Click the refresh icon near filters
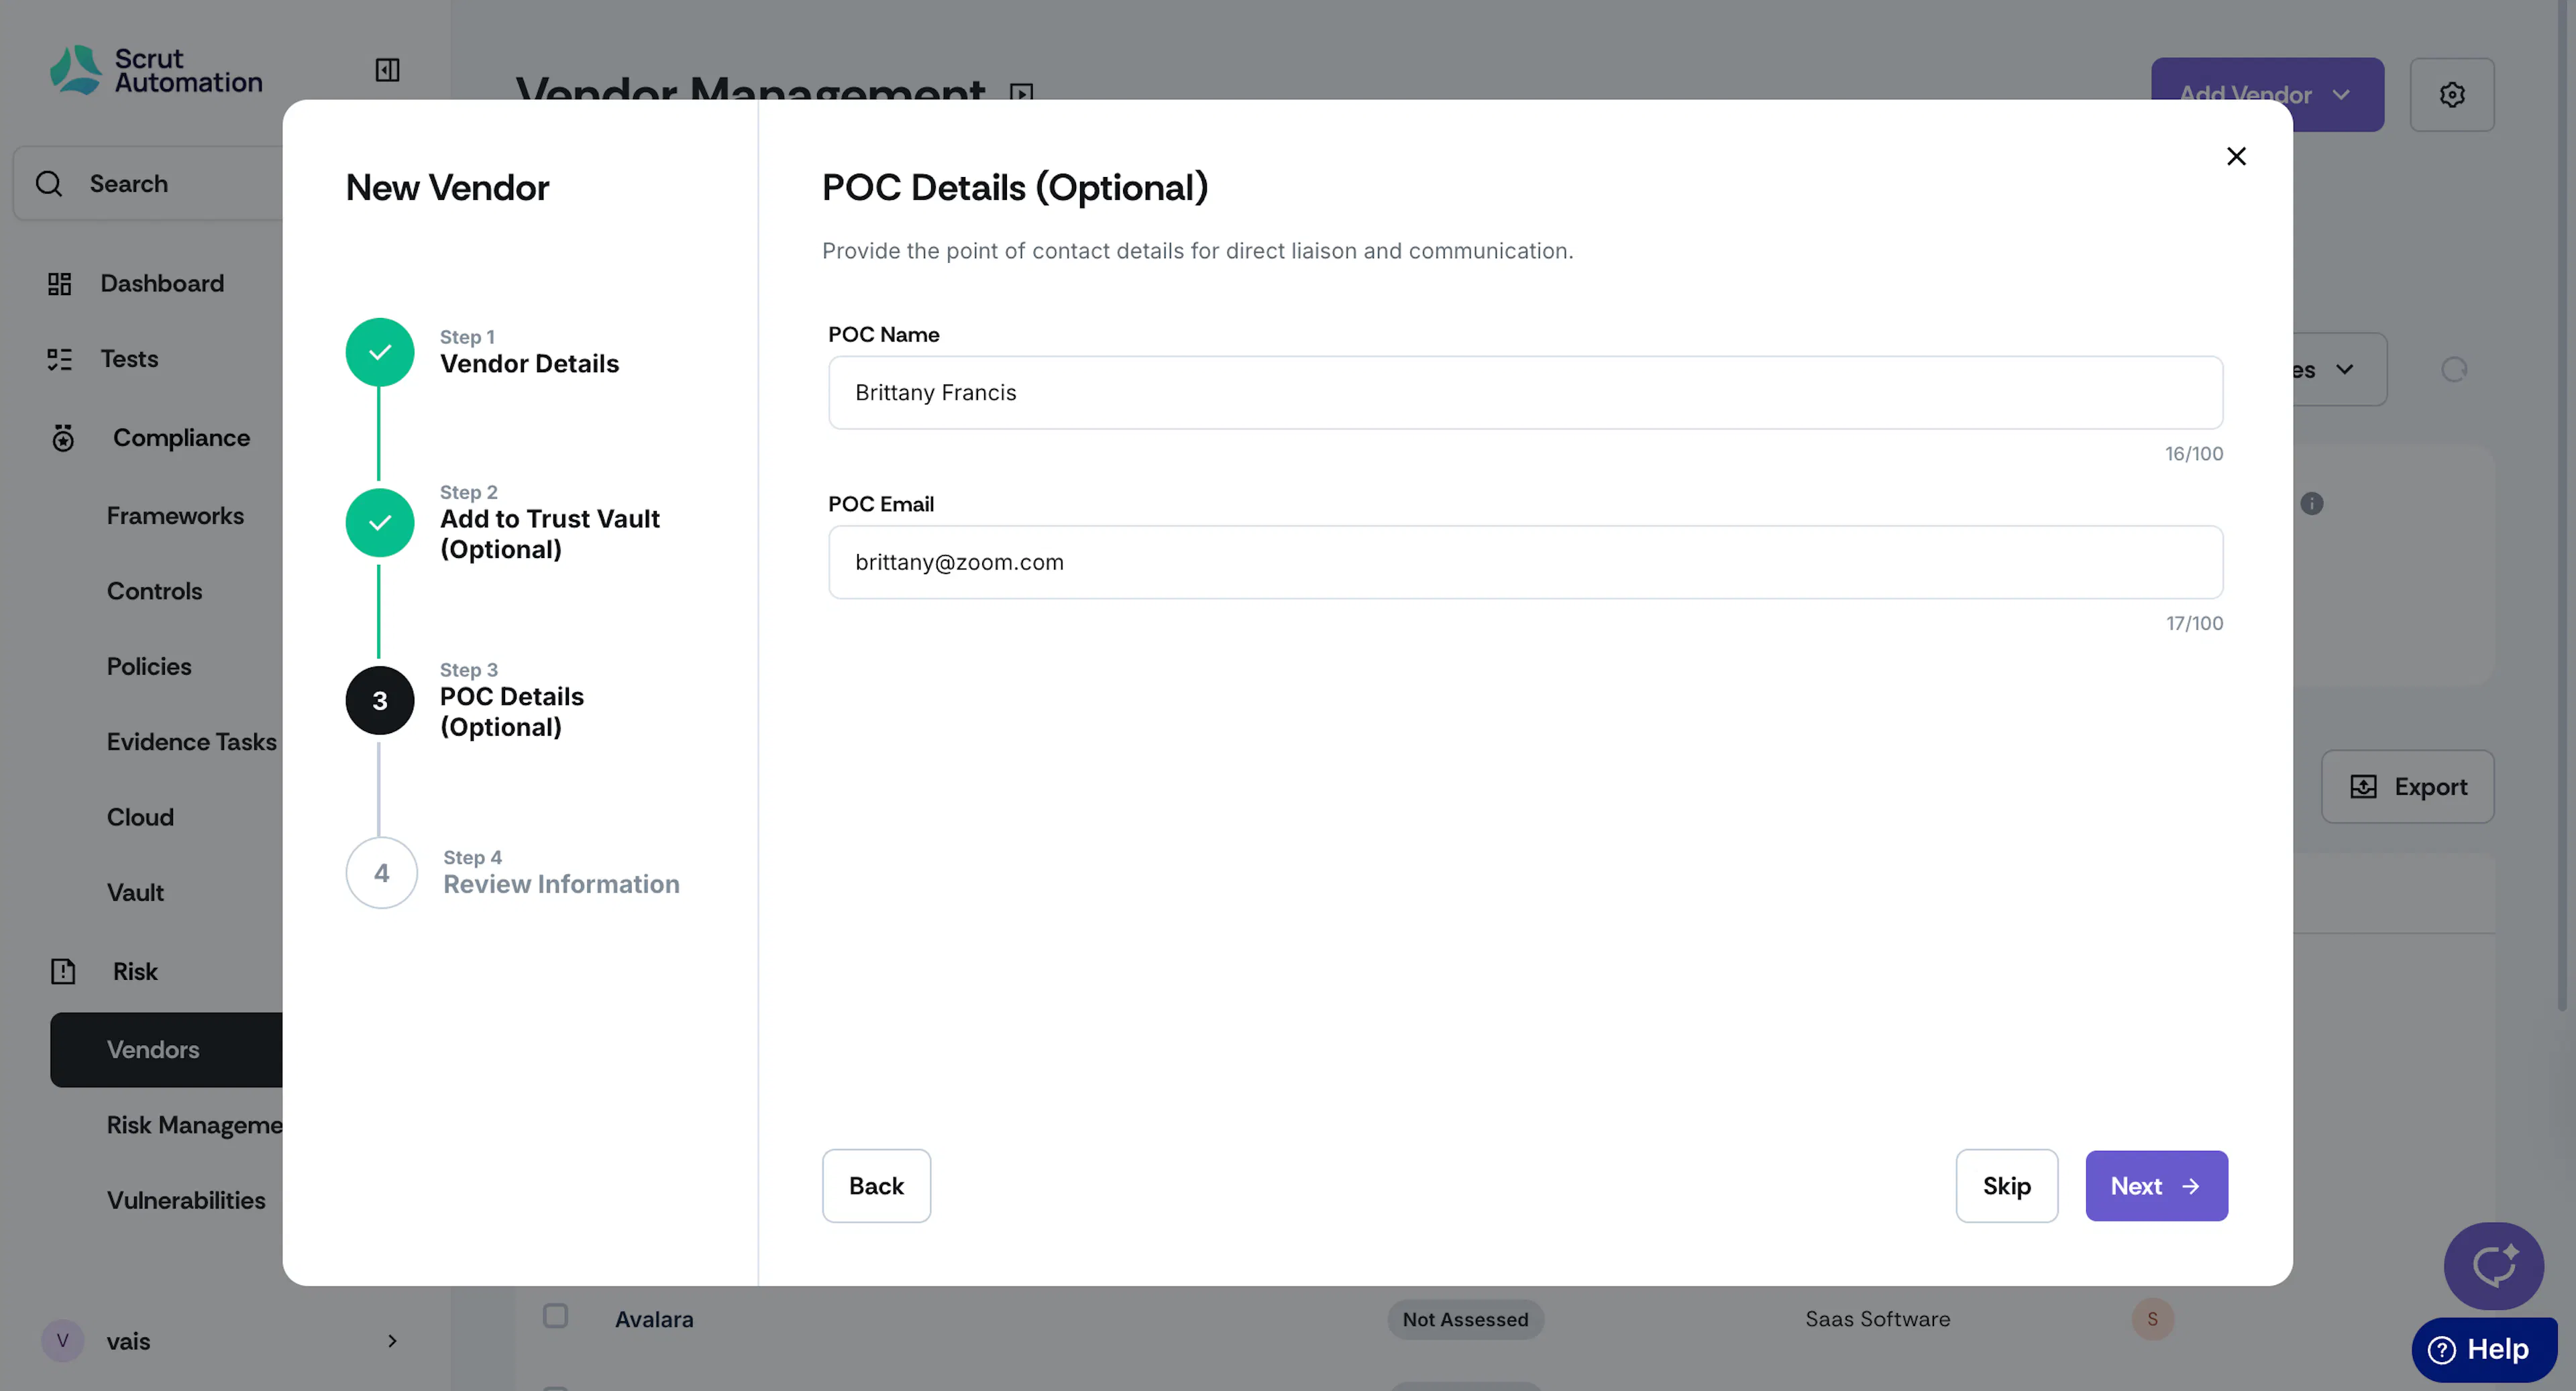This screenshot has height=1391, width=2576. [x=2453, y=370]
